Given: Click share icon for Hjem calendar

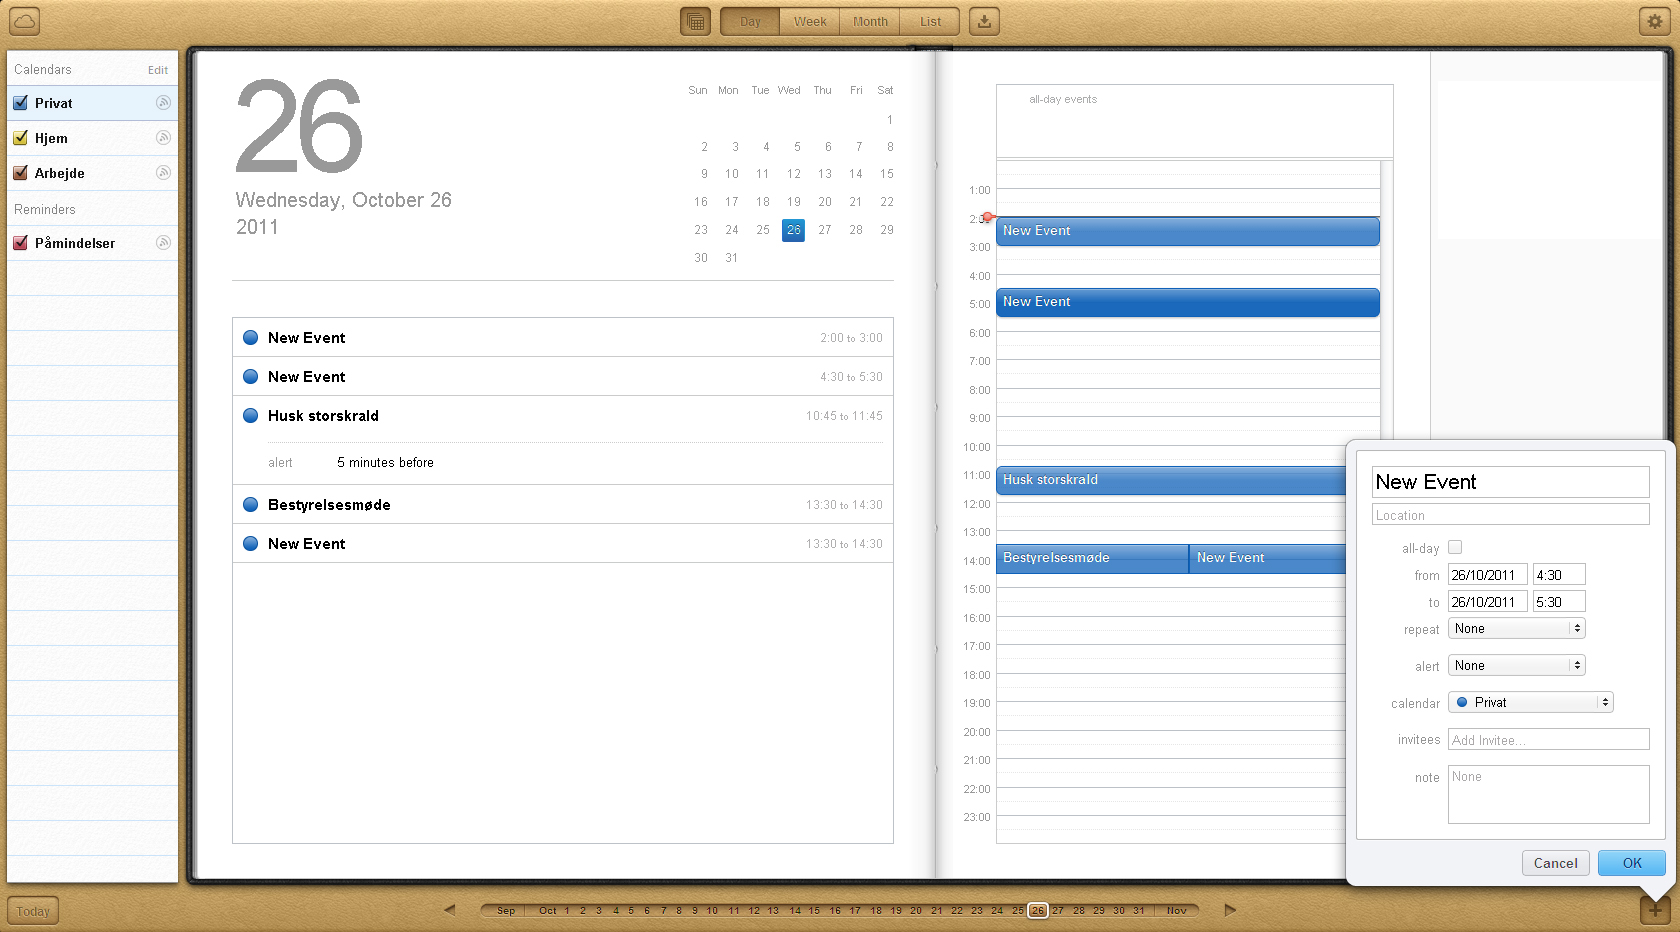Looking at the screenshot, I should (163, 138).
